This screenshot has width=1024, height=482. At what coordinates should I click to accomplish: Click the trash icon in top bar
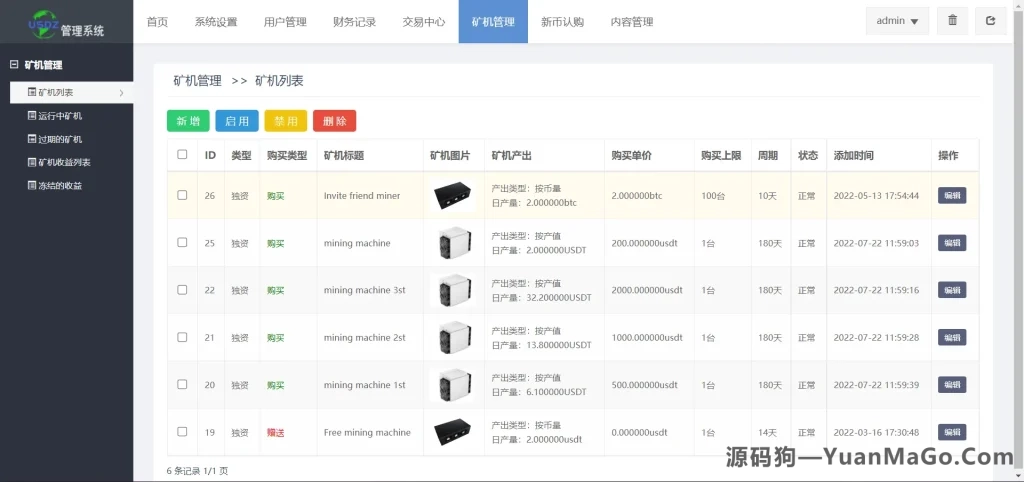(952, 21)
